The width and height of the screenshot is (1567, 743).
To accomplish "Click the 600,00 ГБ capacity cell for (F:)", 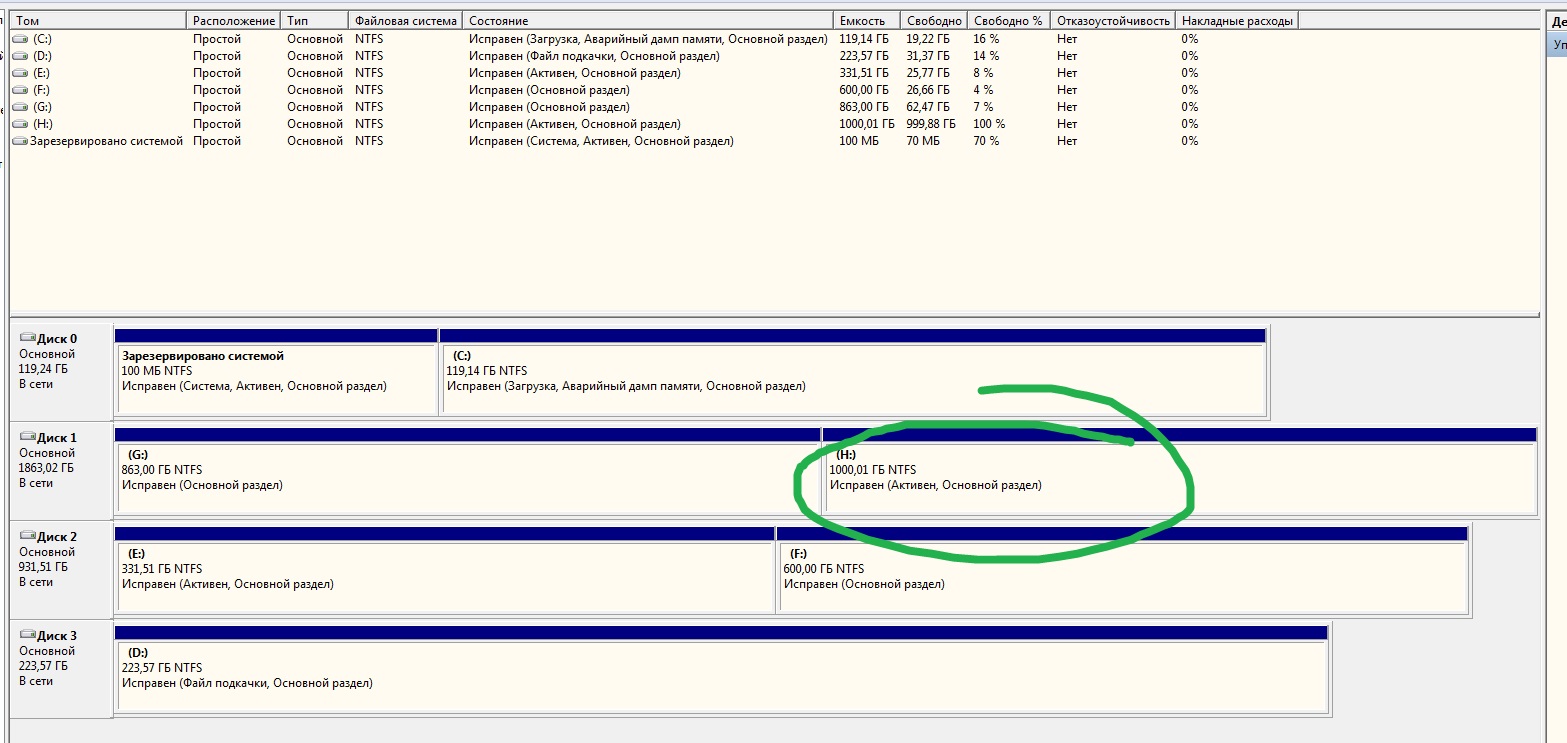I will click(x=864, y=90).
